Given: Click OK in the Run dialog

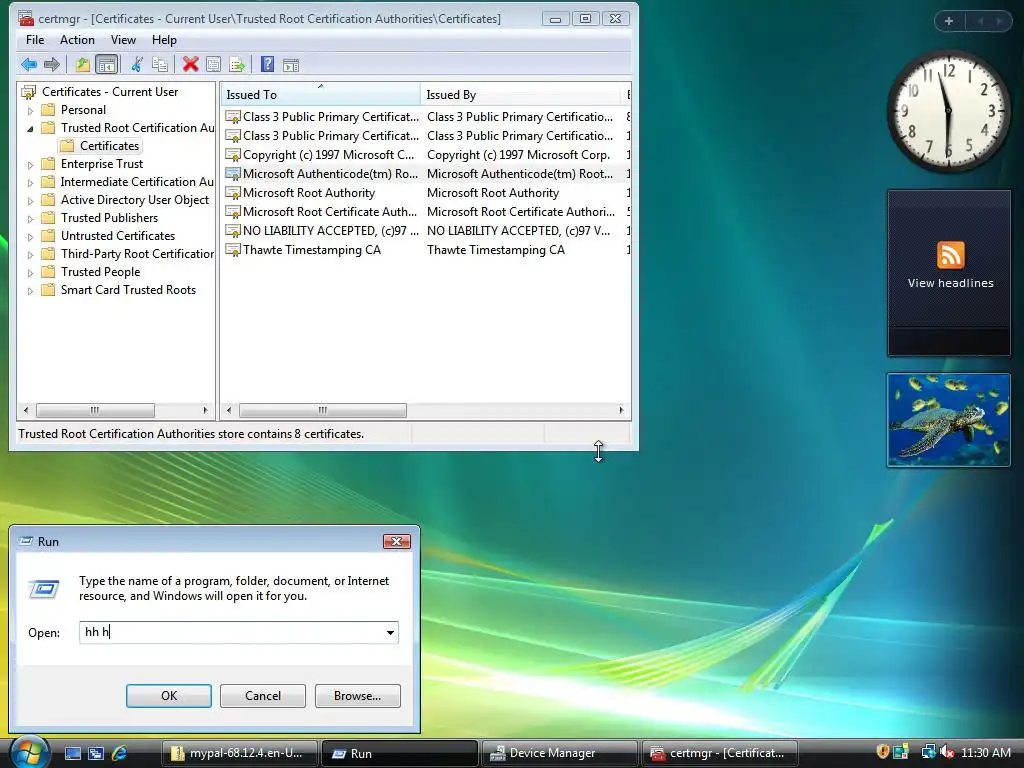Looking at the screenshot, I should pos(168,696).
